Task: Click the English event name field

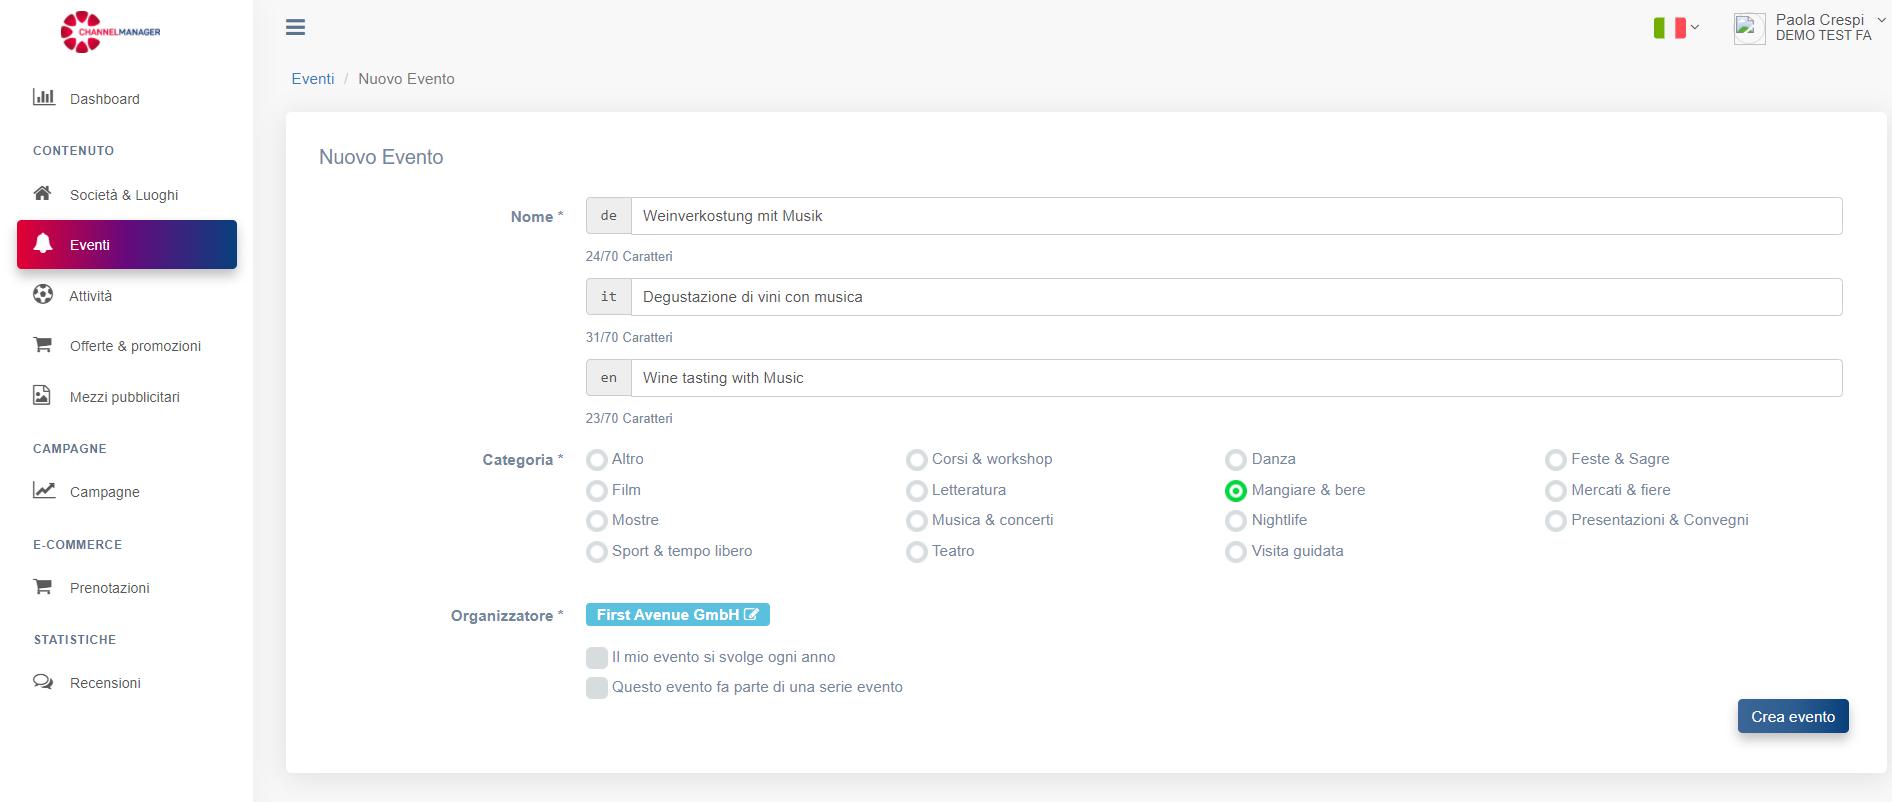Action: click(1235, 378)
